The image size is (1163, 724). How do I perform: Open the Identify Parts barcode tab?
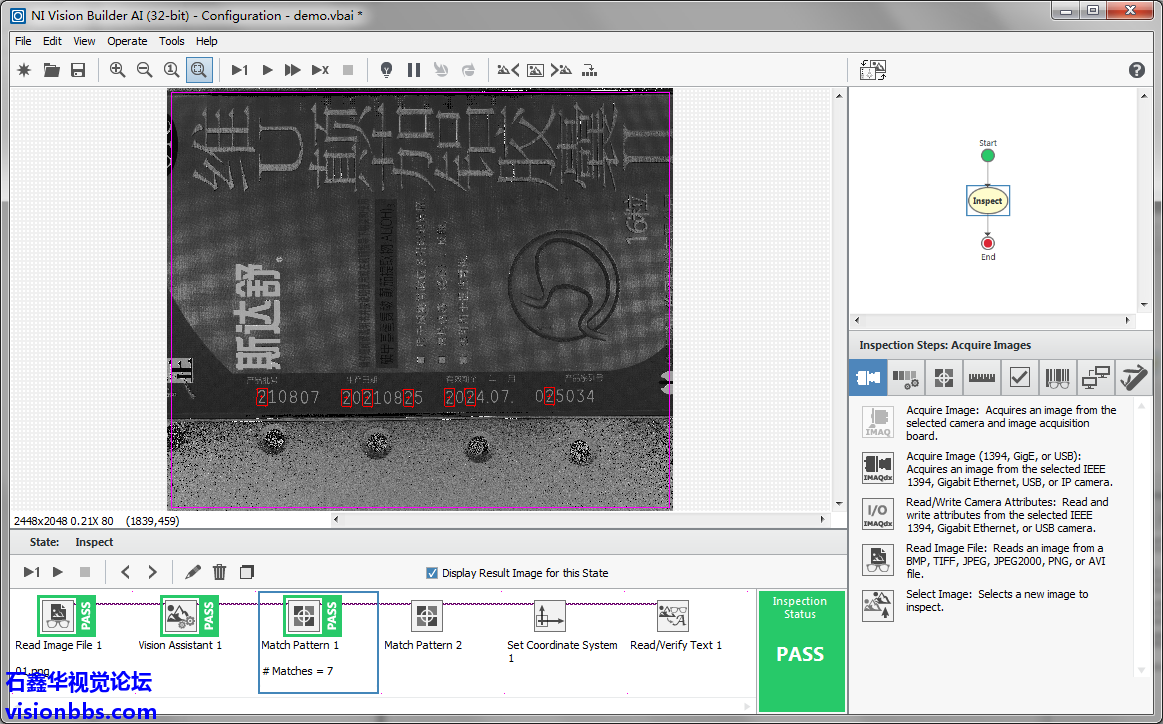[1057, 378]
